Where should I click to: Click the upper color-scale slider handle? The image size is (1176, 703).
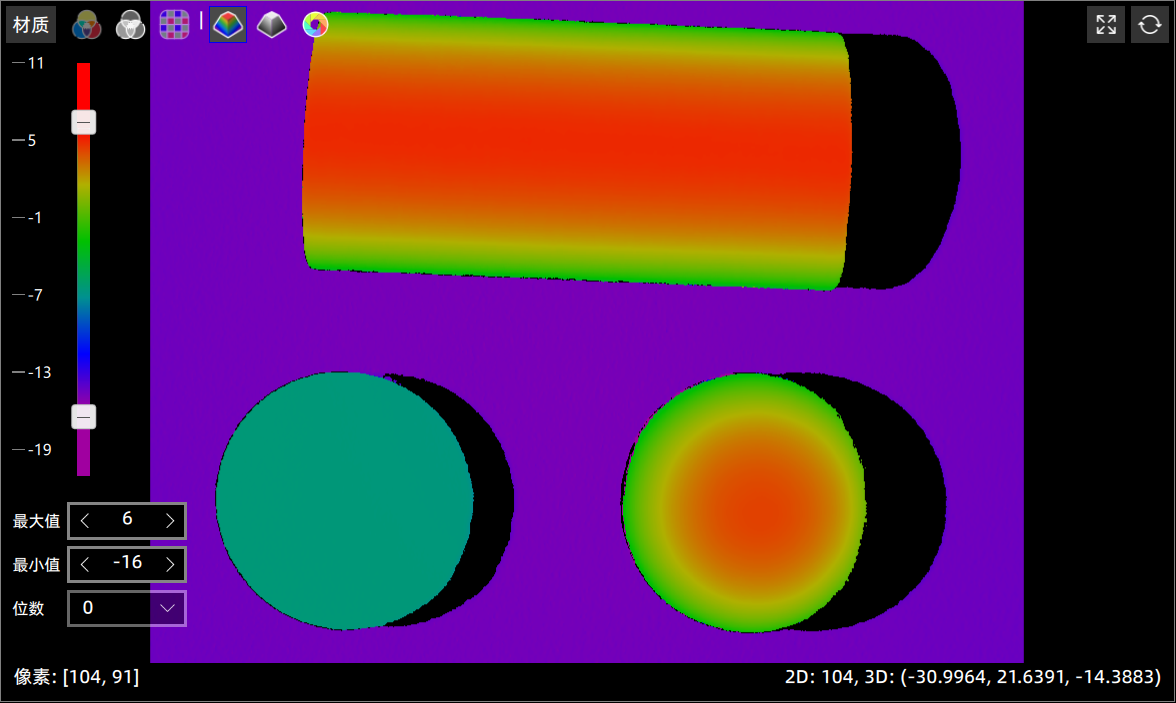point(84,122)
